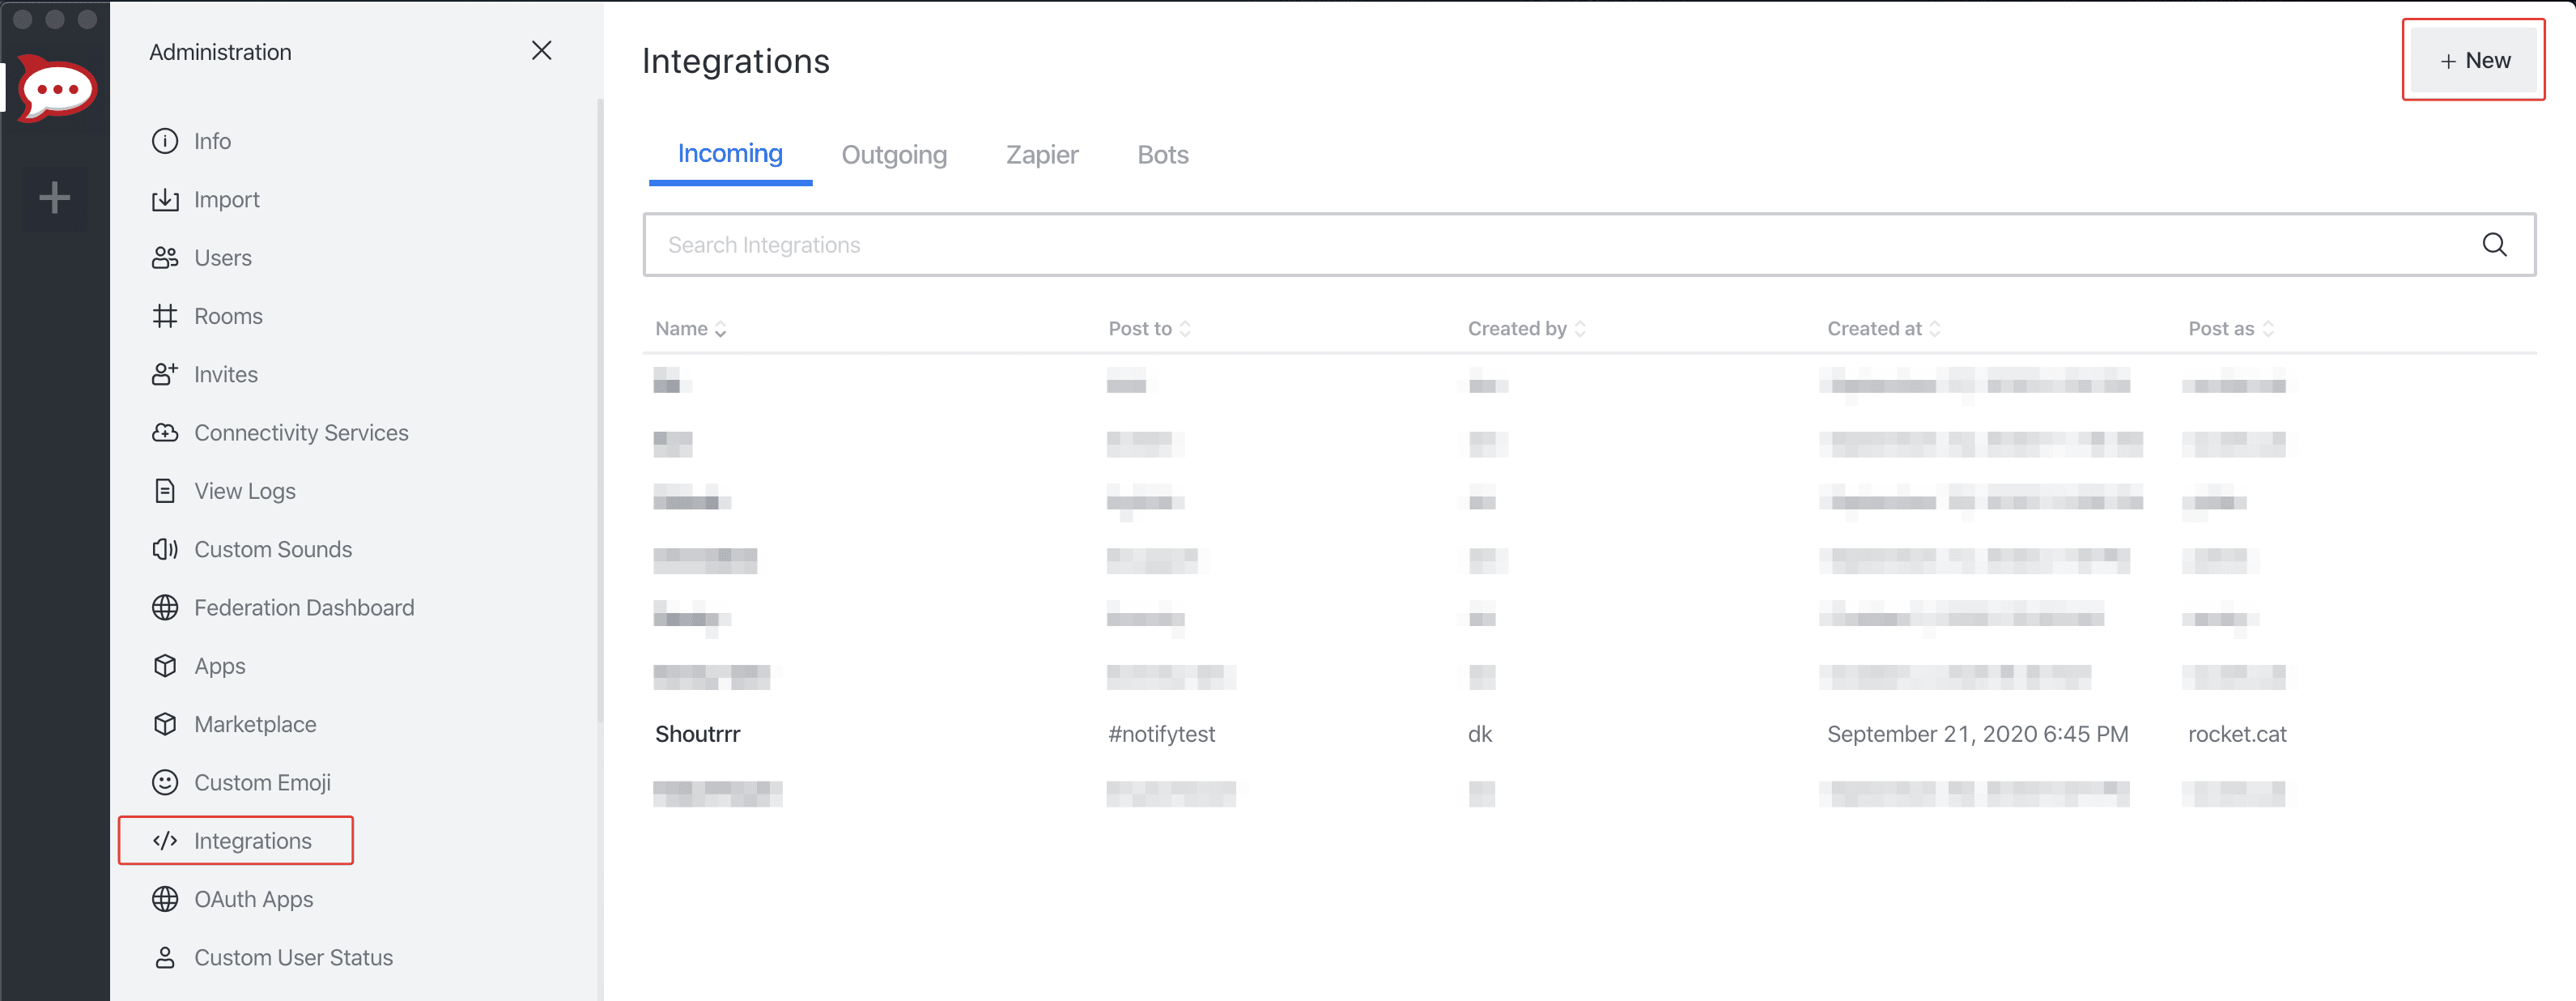
Task: Open Connectivity Services cloud icon
Action: (x=300, y=432)
